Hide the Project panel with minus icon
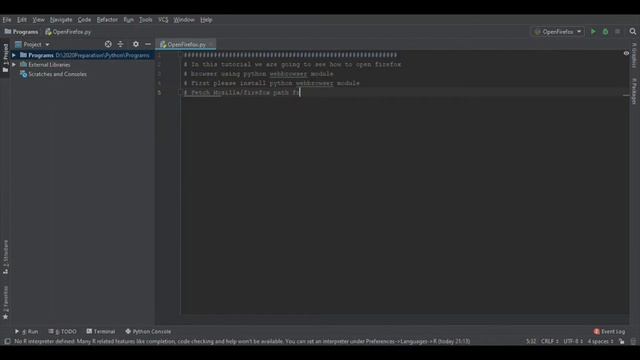 click(148, 44)
